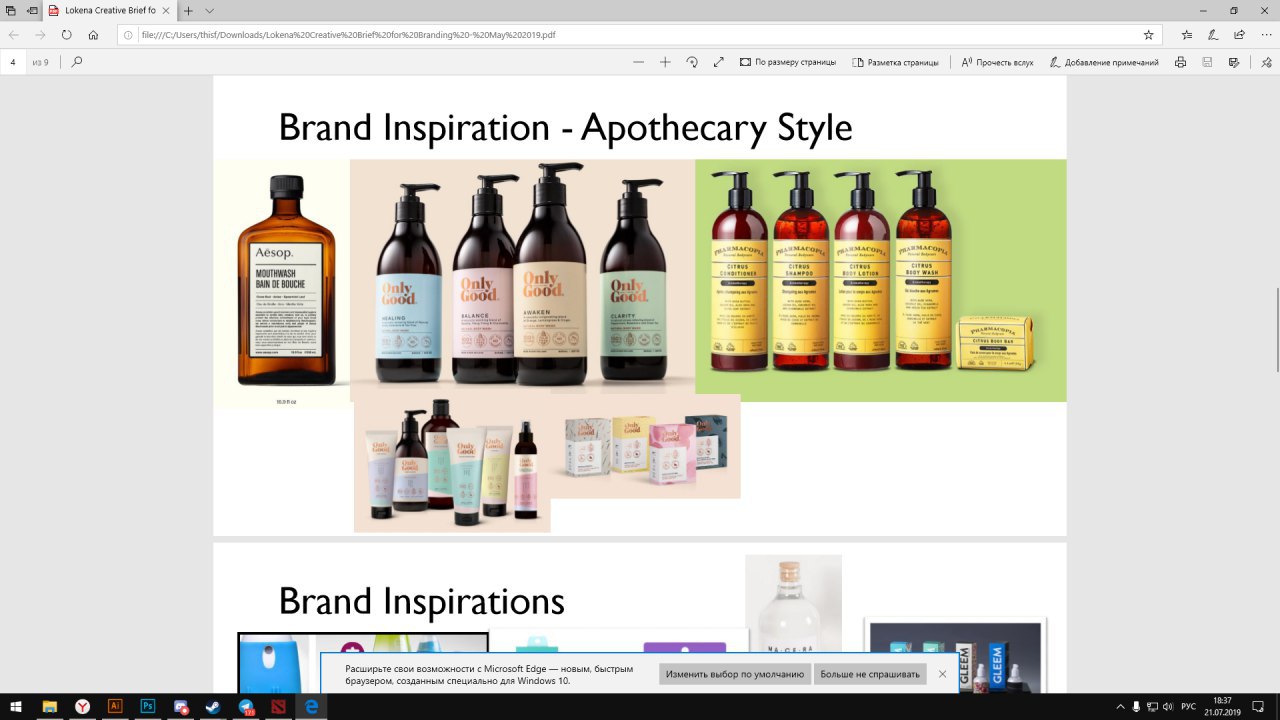Open 'Разметка страницы' layout options
Screen dimensions: 1280x720
[x=895, y=62]
